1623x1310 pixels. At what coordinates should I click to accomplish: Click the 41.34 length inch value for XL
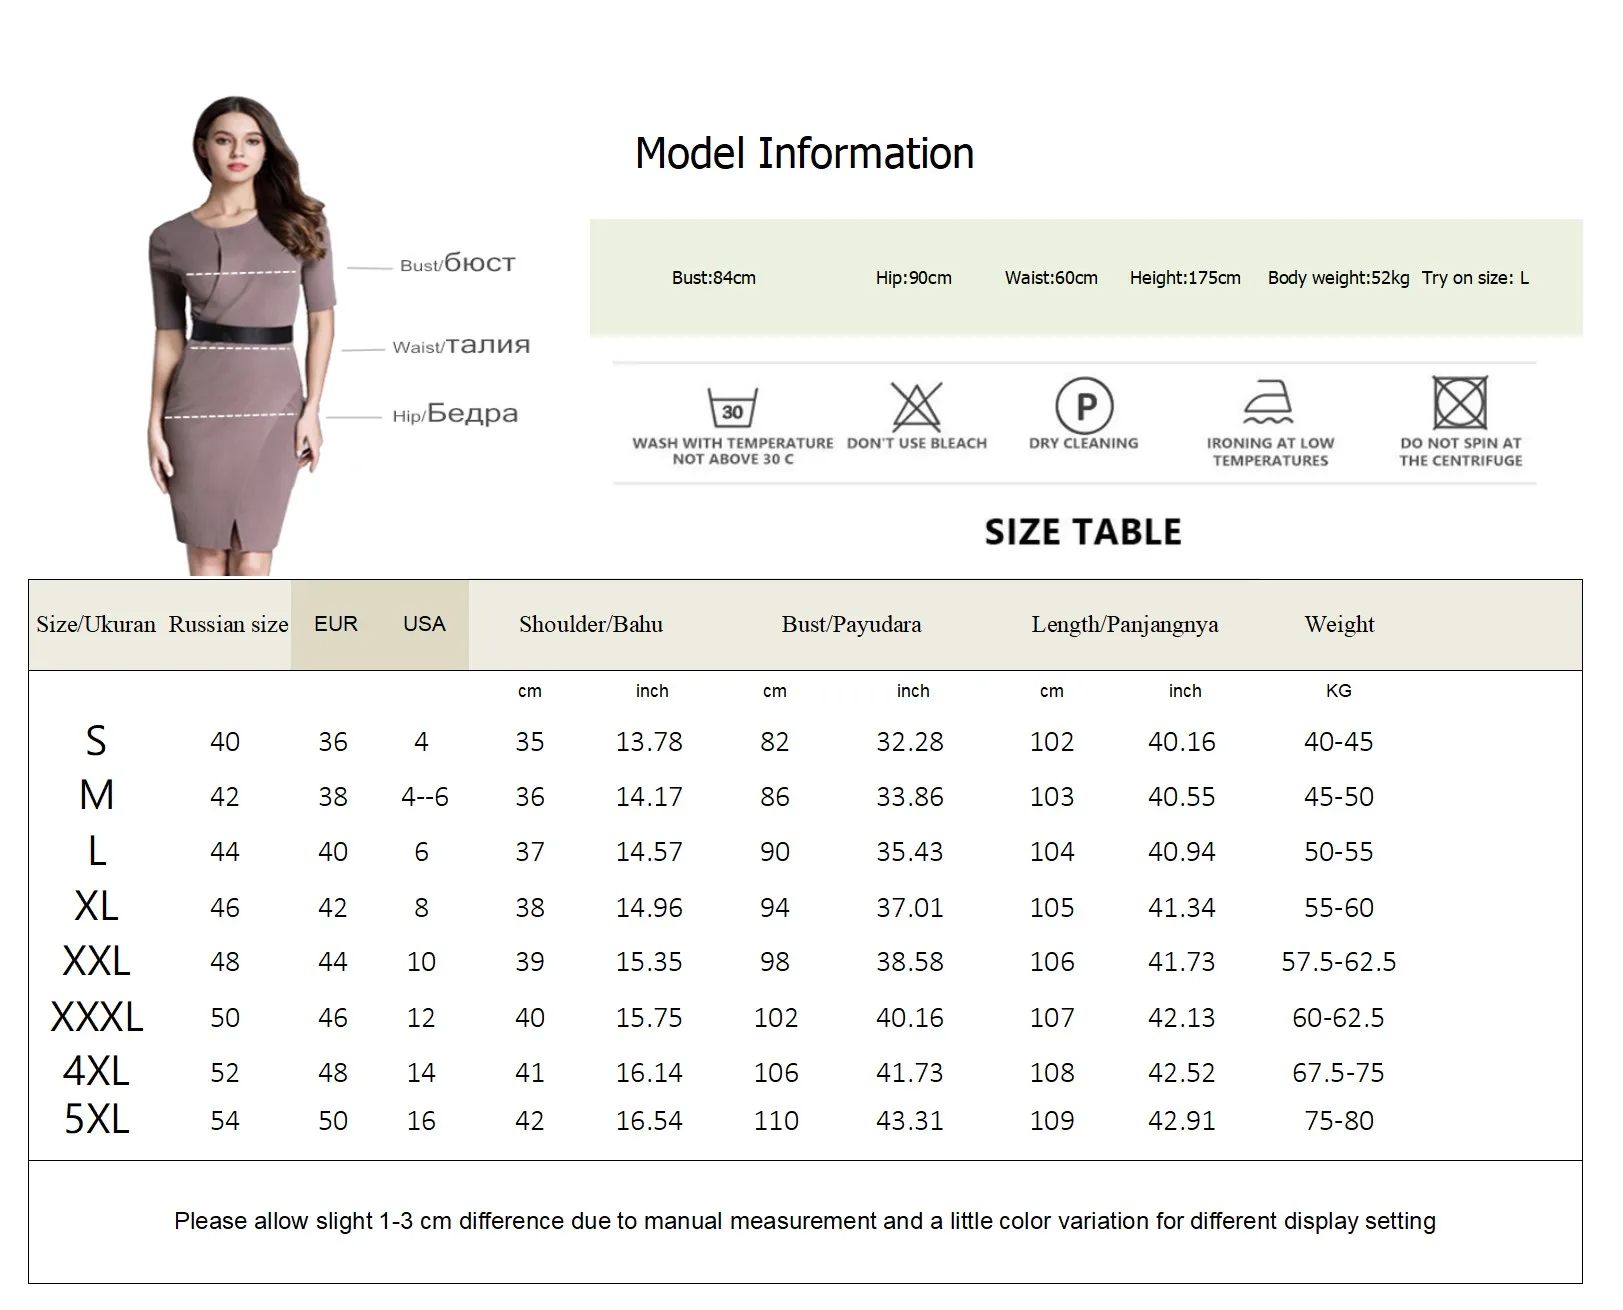pyautogui.click(x=1181, y=908)
